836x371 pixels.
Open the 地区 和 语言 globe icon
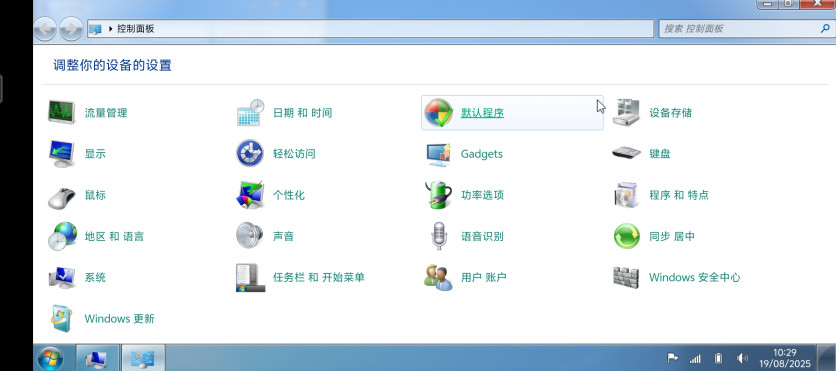point(61,236)
